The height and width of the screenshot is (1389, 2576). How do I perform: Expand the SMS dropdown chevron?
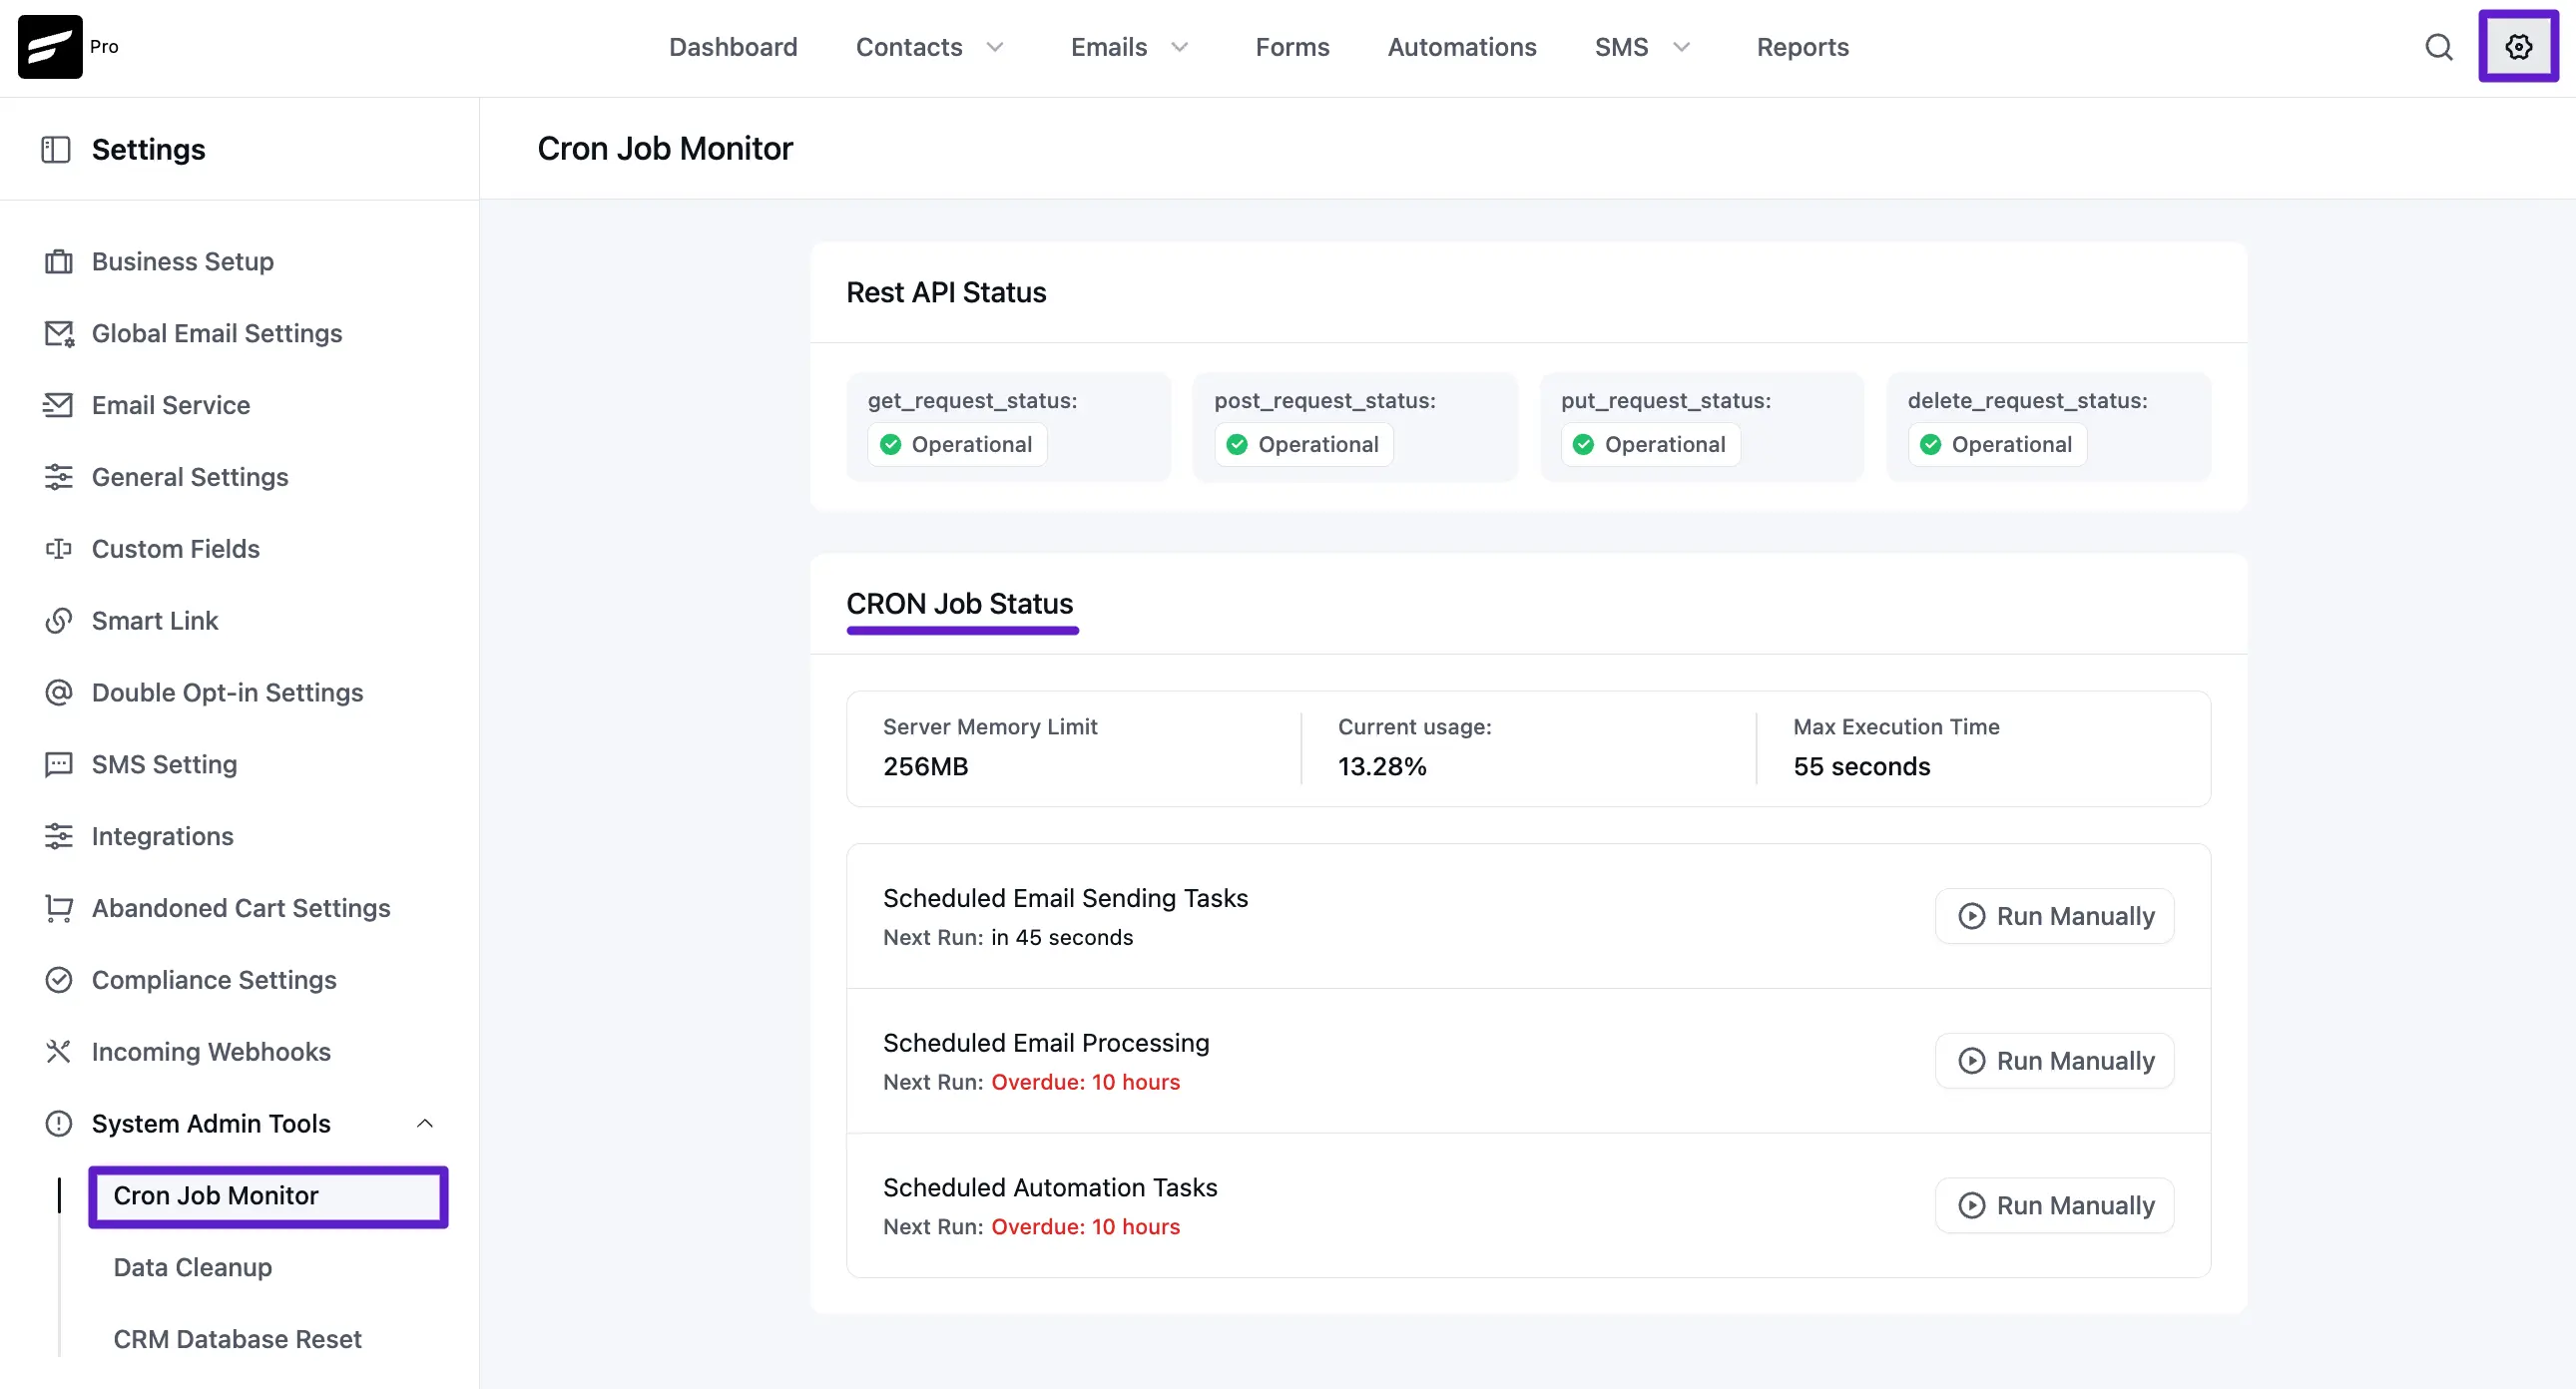tap(1682, 47)
